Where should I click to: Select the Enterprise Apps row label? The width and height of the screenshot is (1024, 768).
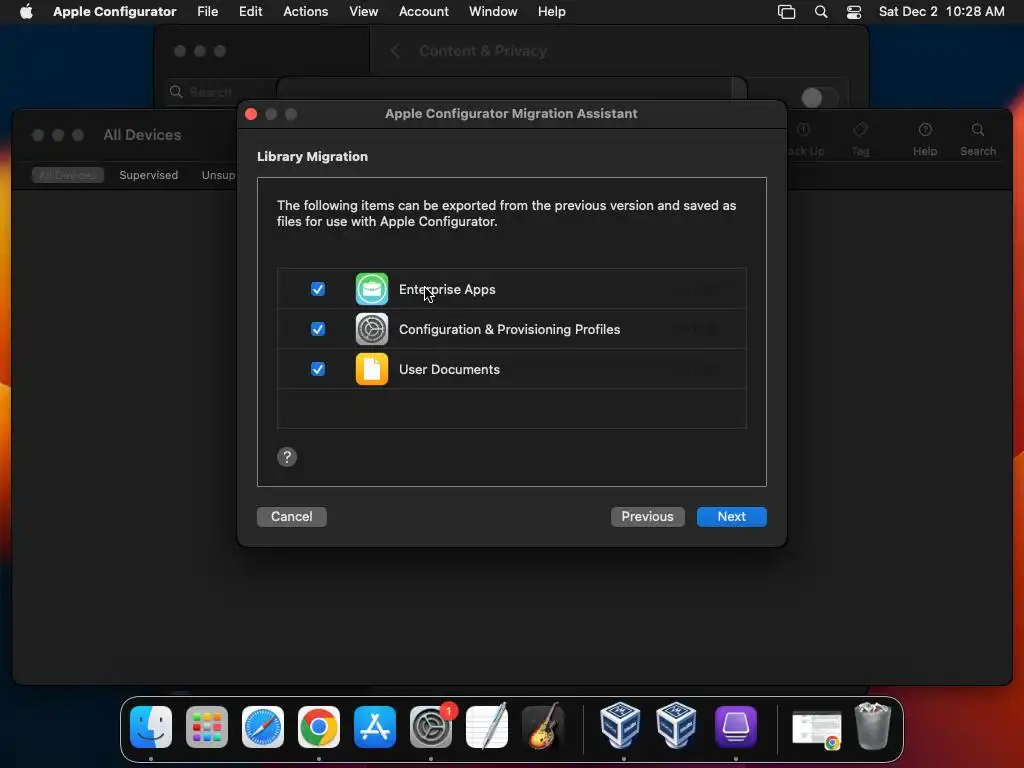tap(447, 289)
